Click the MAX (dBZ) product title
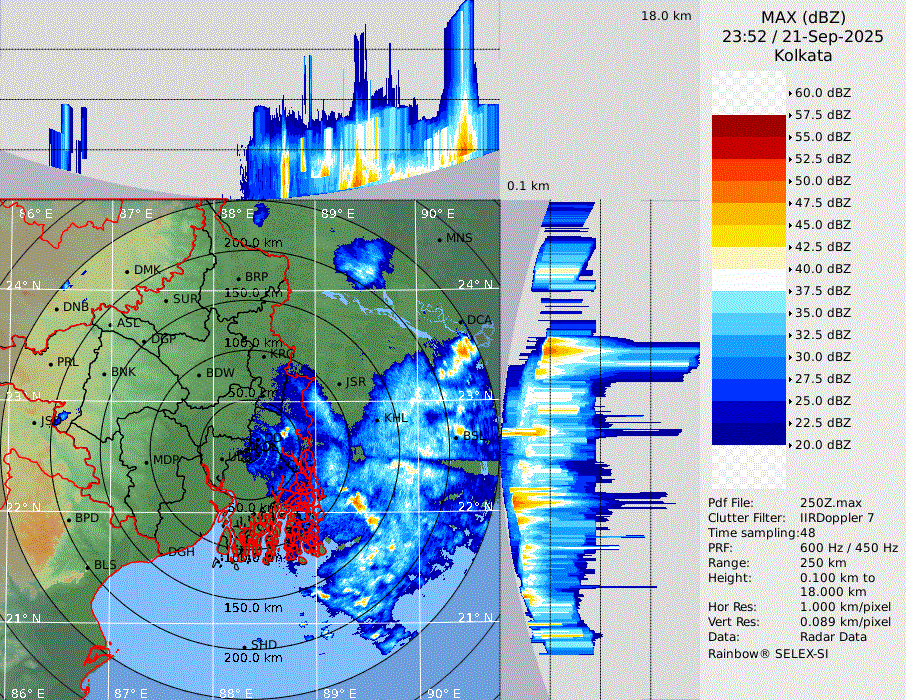 pos(803,17)
